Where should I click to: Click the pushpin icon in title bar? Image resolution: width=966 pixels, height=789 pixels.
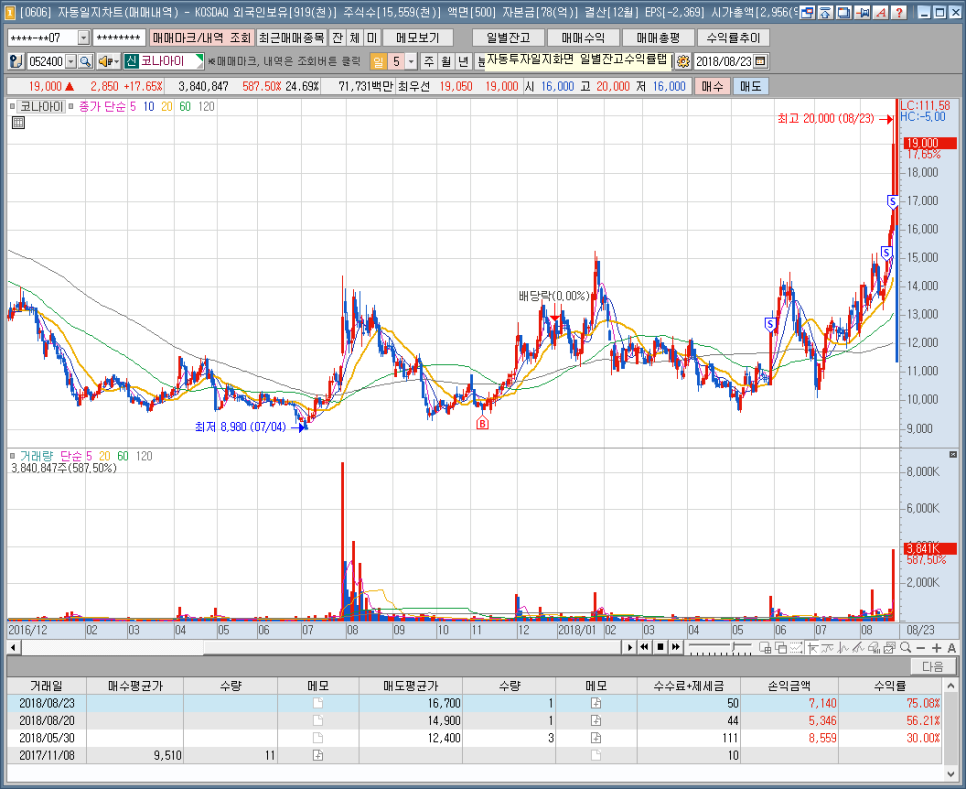(x=862, y=12)
